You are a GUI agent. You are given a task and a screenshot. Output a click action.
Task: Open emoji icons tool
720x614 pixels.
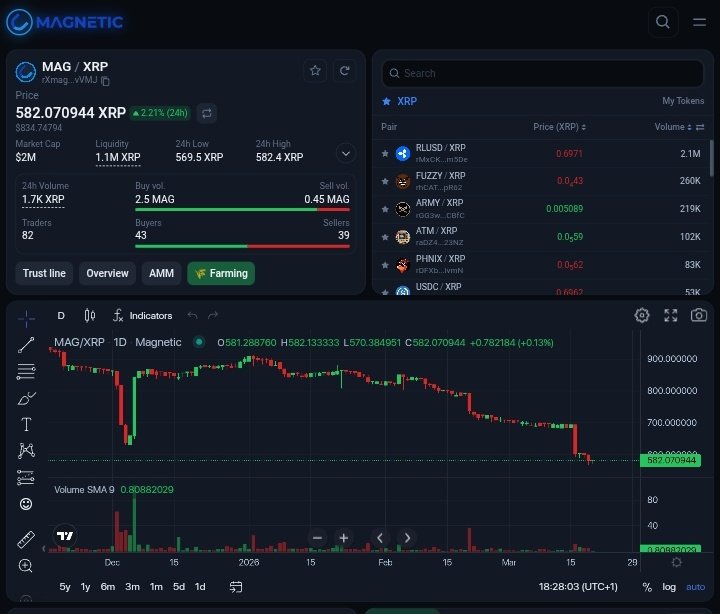(x=26, y=504)
